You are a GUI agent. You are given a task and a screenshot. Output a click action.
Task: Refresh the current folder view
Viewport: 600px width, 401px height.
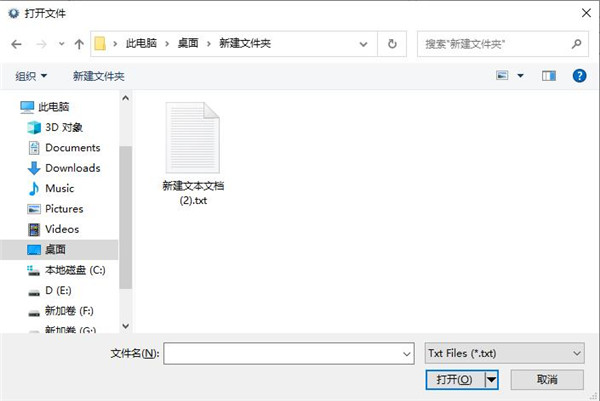pos(392,44)
